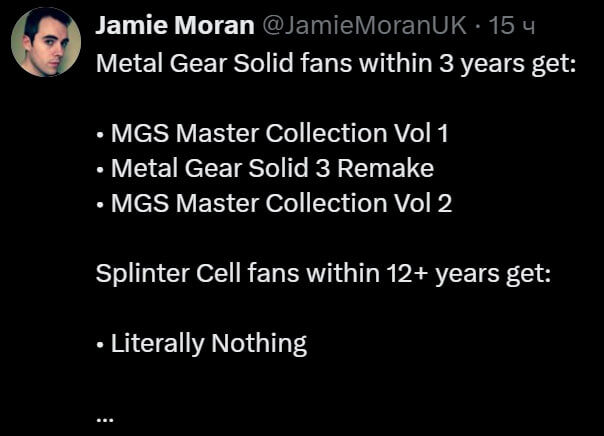The width and height of the screenshot is (604, 436).
Task: Click the Literally Nothing line
Action: click(208, 343)
